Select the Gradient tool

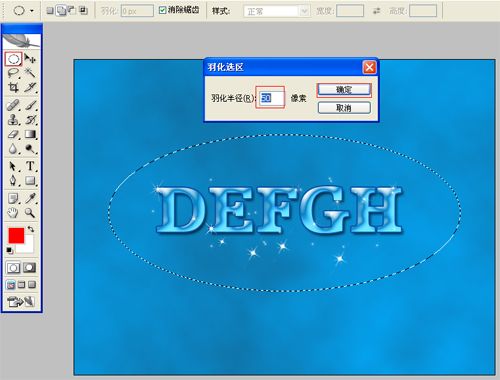tap(30, 134)
